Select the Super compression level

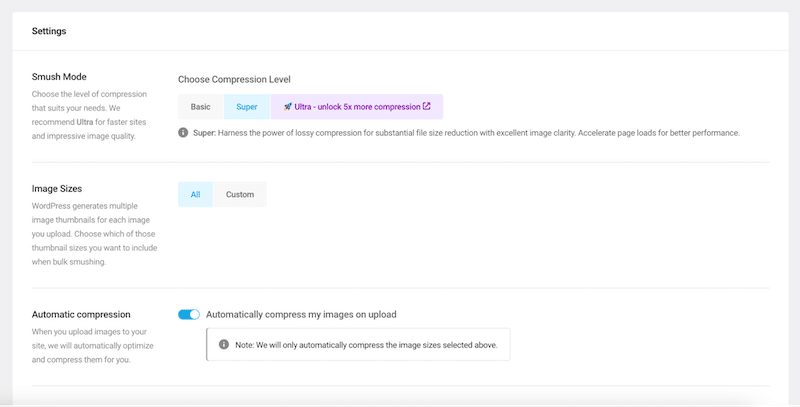pos(246,106)
